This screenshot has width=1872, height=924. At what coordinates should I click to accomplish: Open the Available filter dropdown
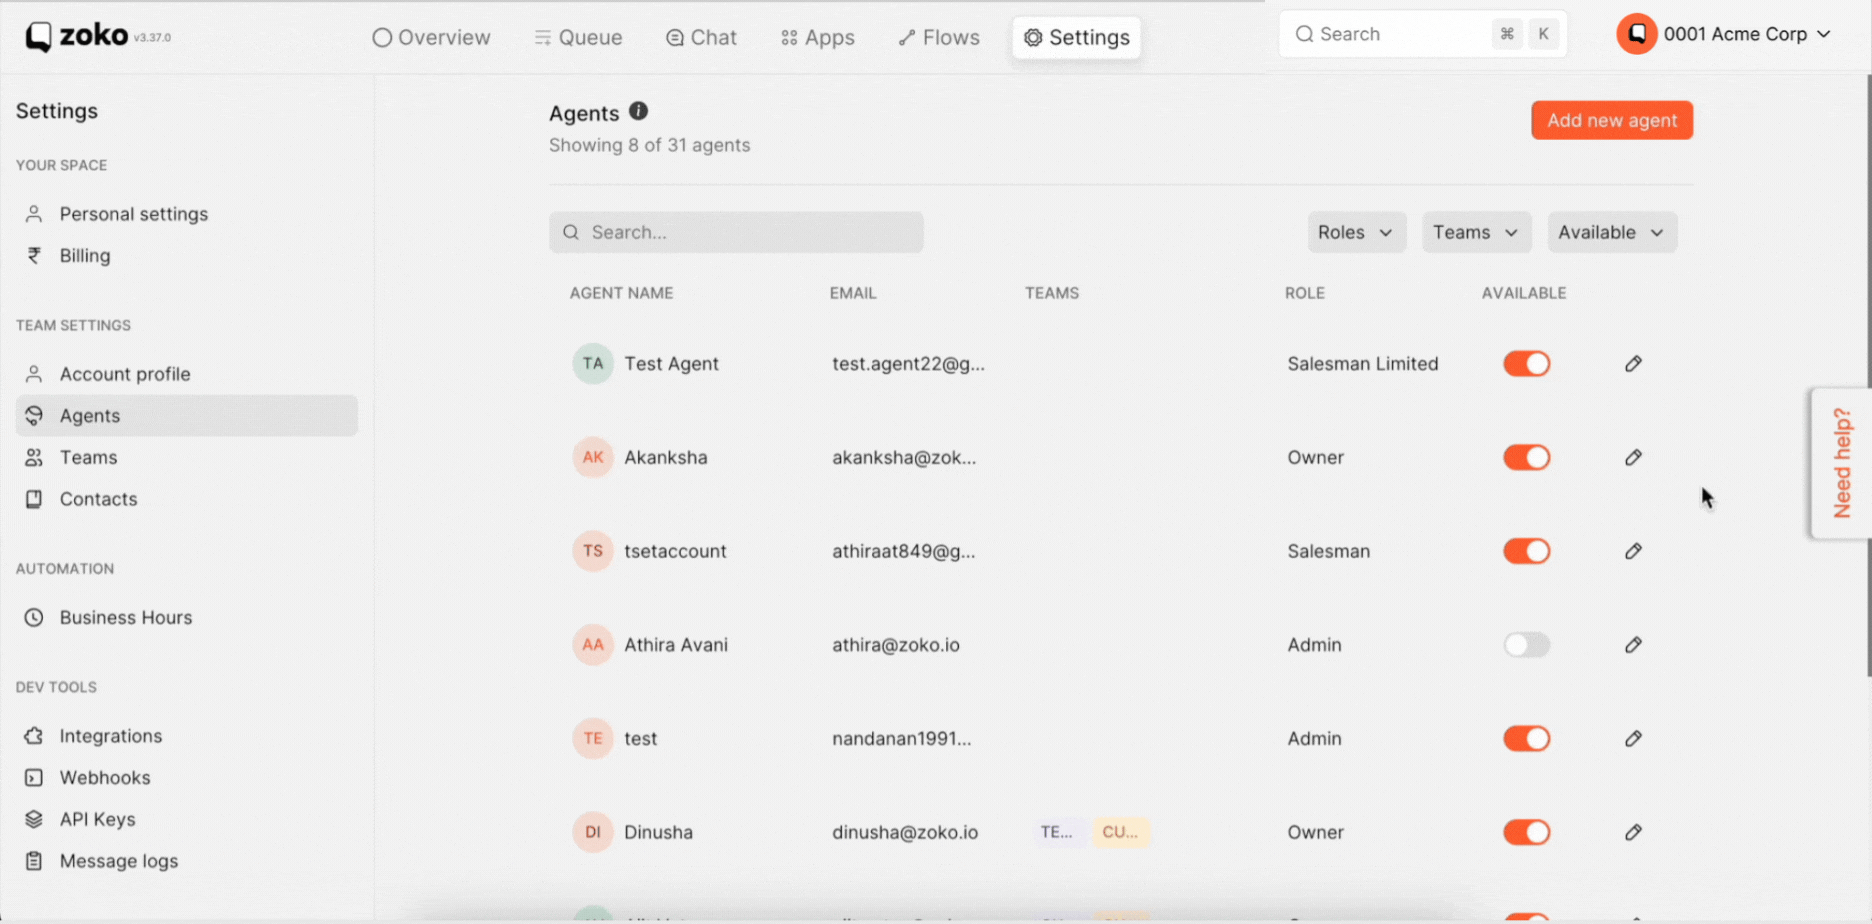[1612, 232]
